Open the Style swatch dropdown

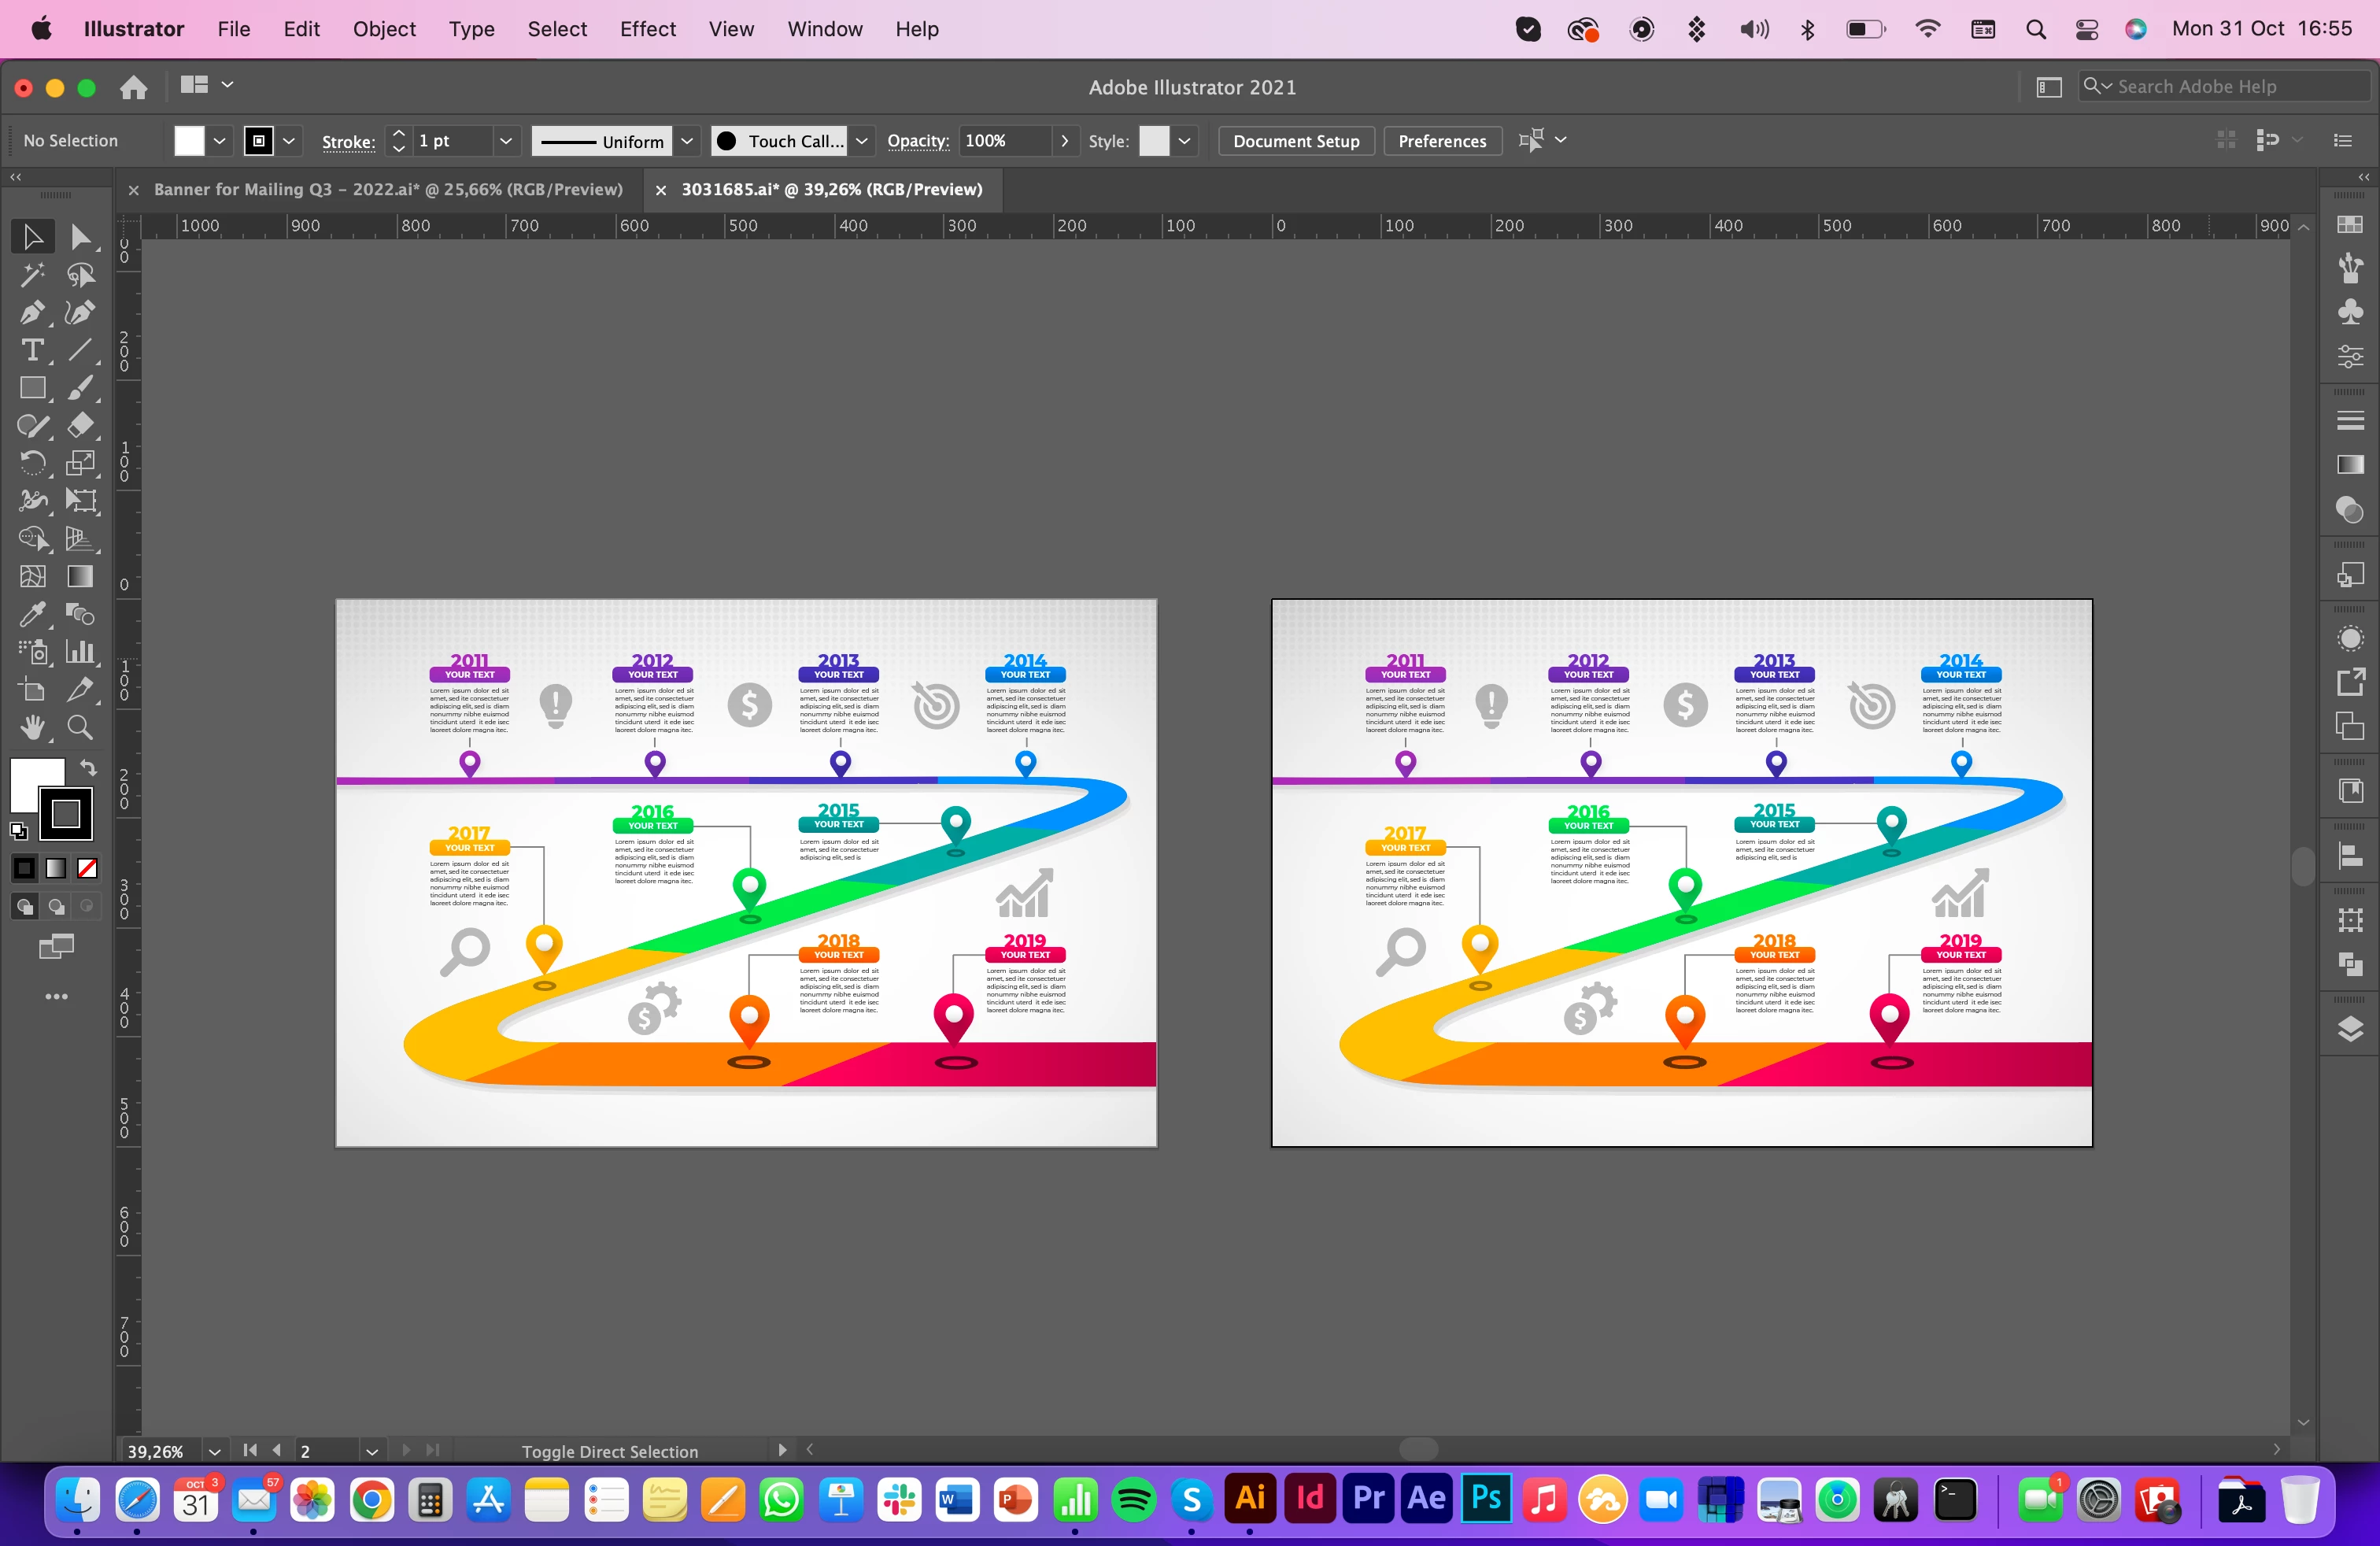point(1184,141)
